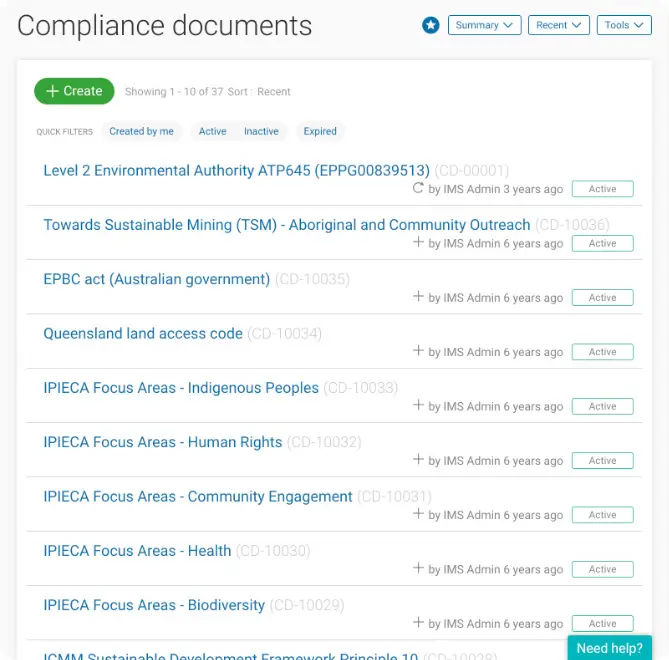Click the CD-10036 document ID
The height and width of the screenshot is (660, 669).
pos(572,225)
